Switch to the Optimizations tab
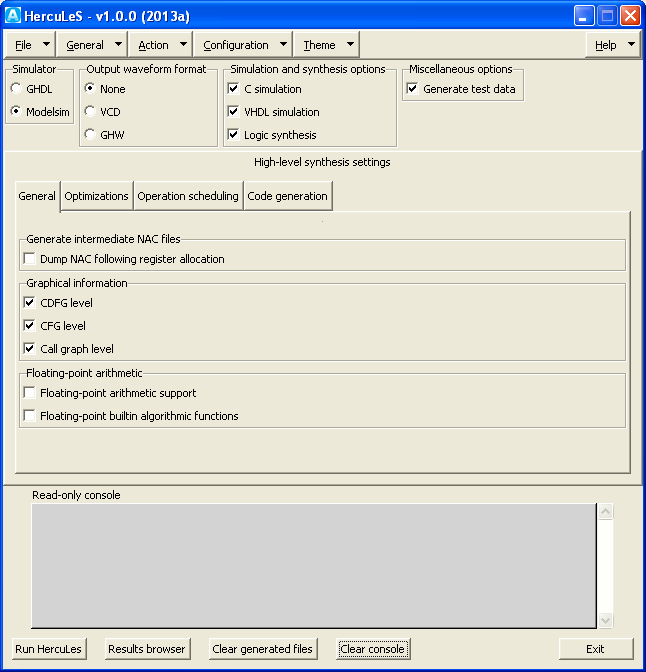The width and height of the screenshot is (646, 672). (x=96, y=196)
